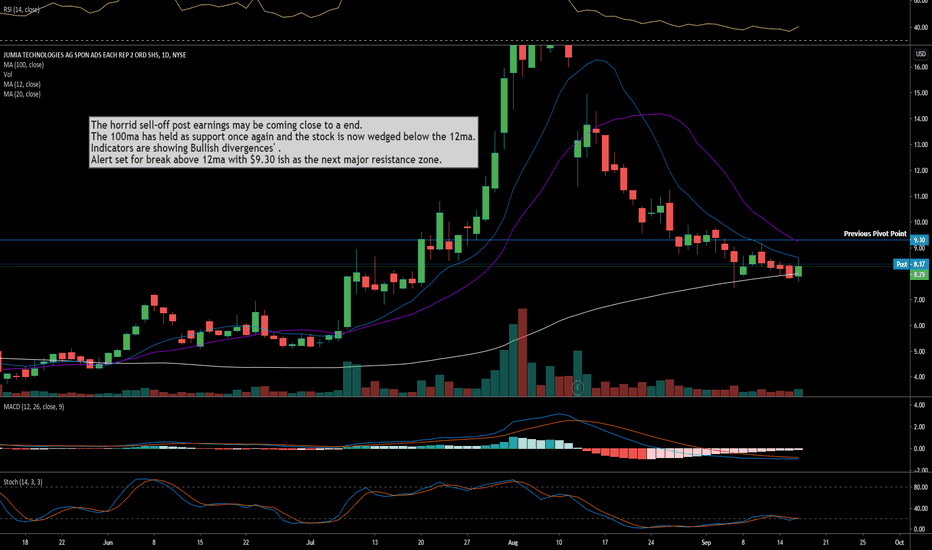The width and height of the screenshot is (932, 550).
Task: Select the MA (100, close) indicator label
Action: 23,65
